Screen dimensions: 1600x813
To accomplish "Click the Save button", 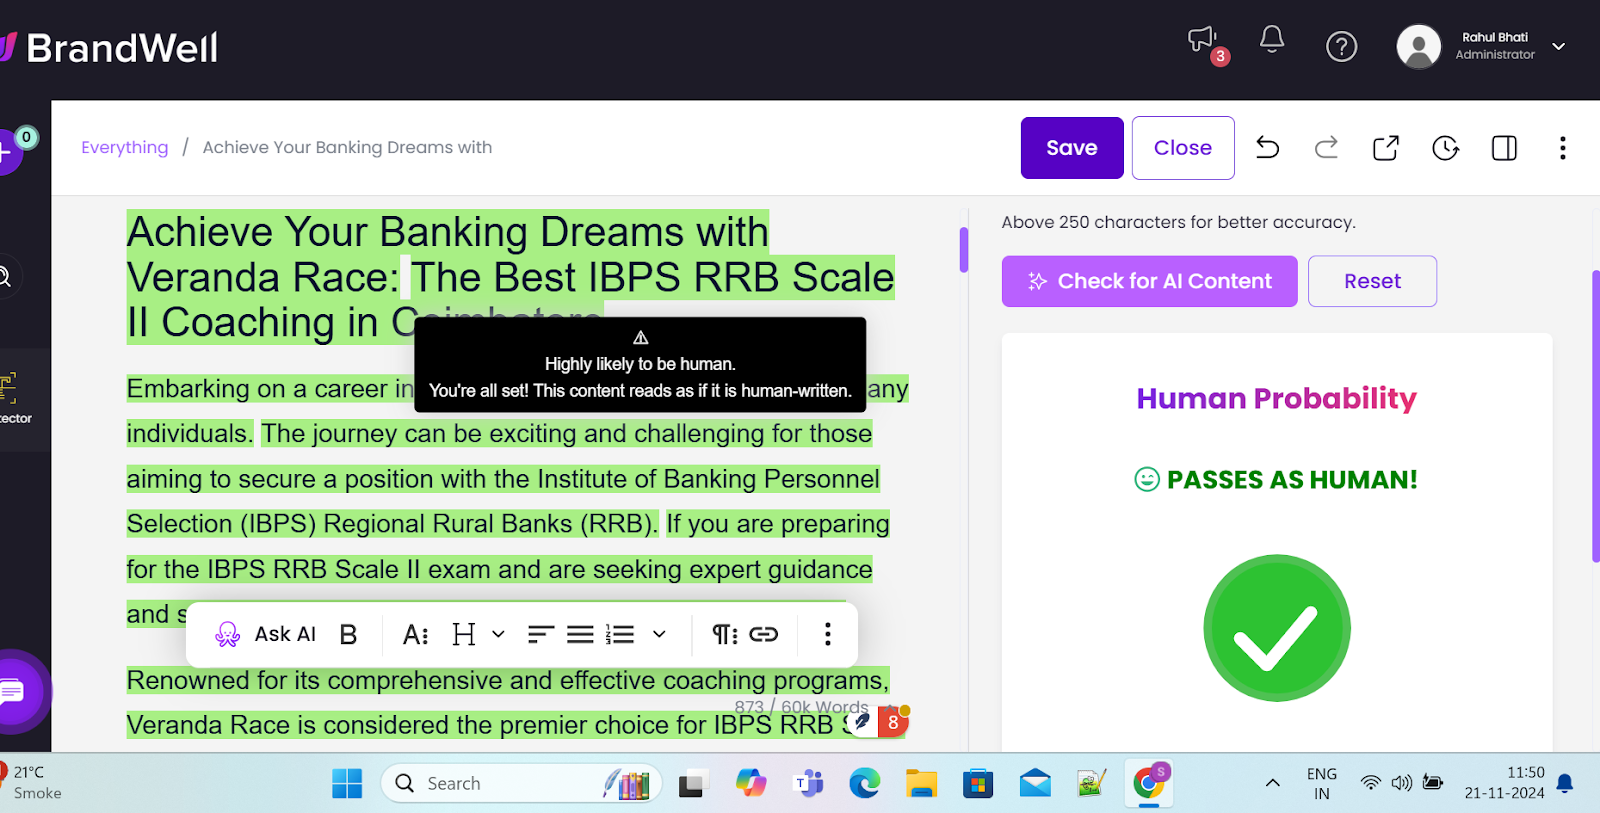I will click(1072, 148).
